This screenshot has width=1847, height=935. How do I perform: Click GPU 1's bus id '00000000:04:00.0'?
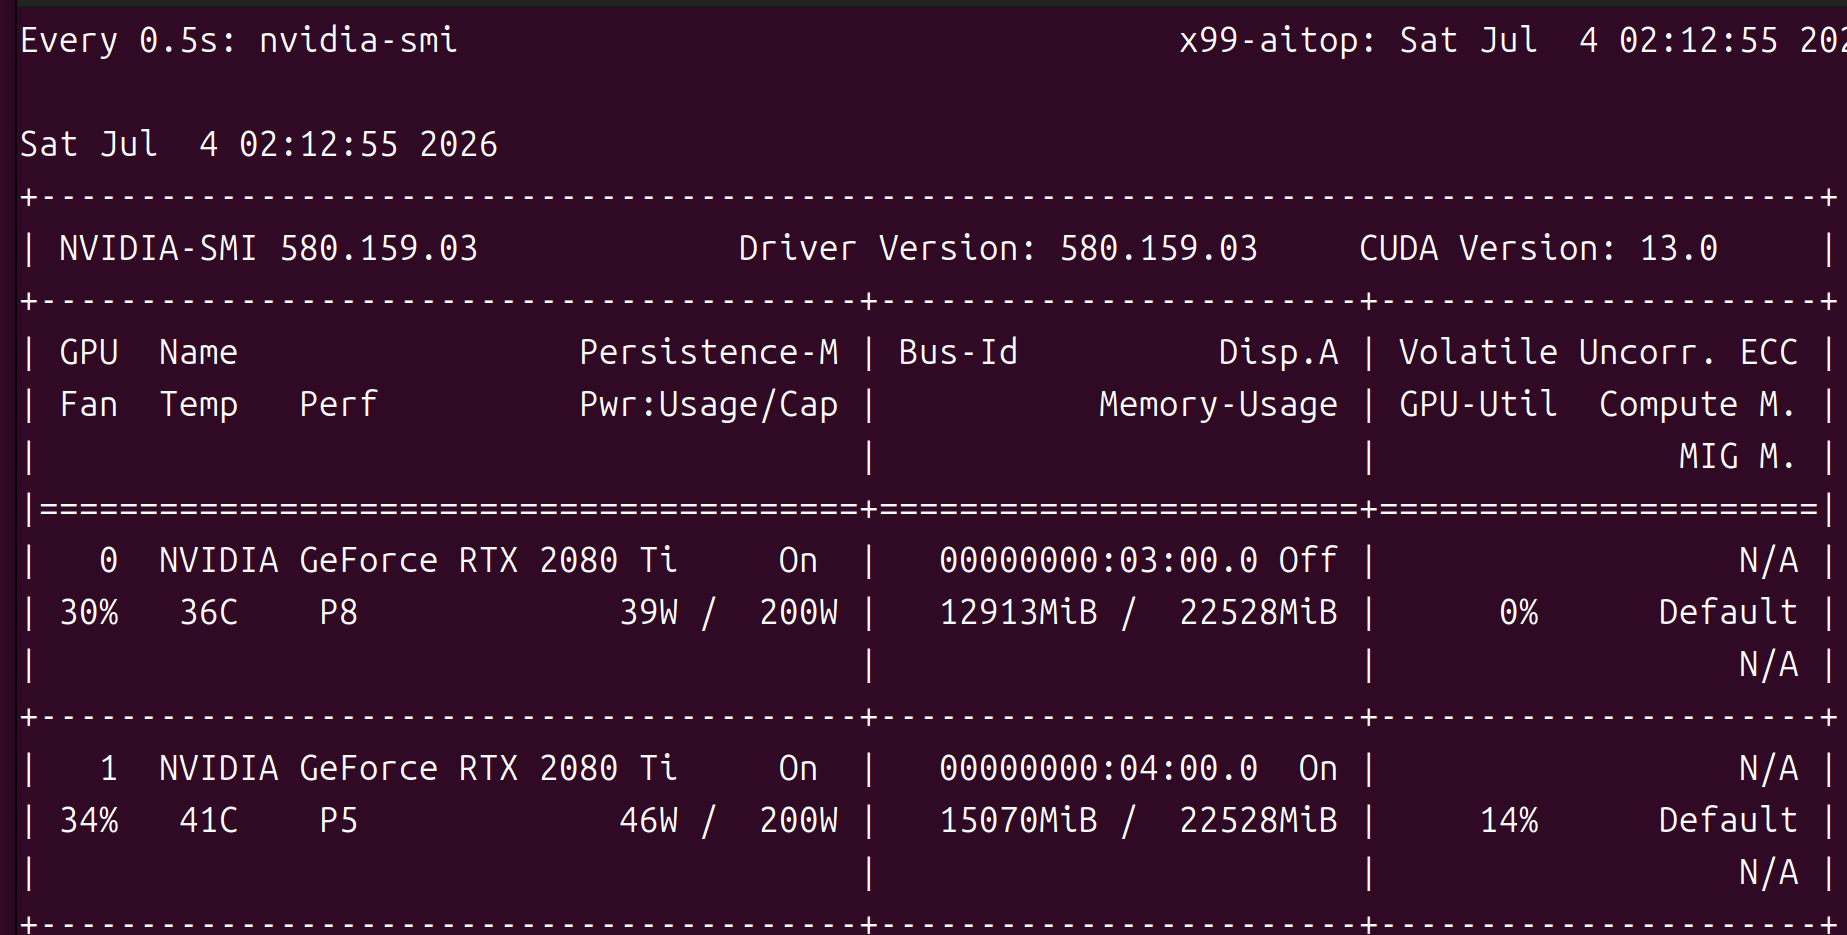(1098, 768)
